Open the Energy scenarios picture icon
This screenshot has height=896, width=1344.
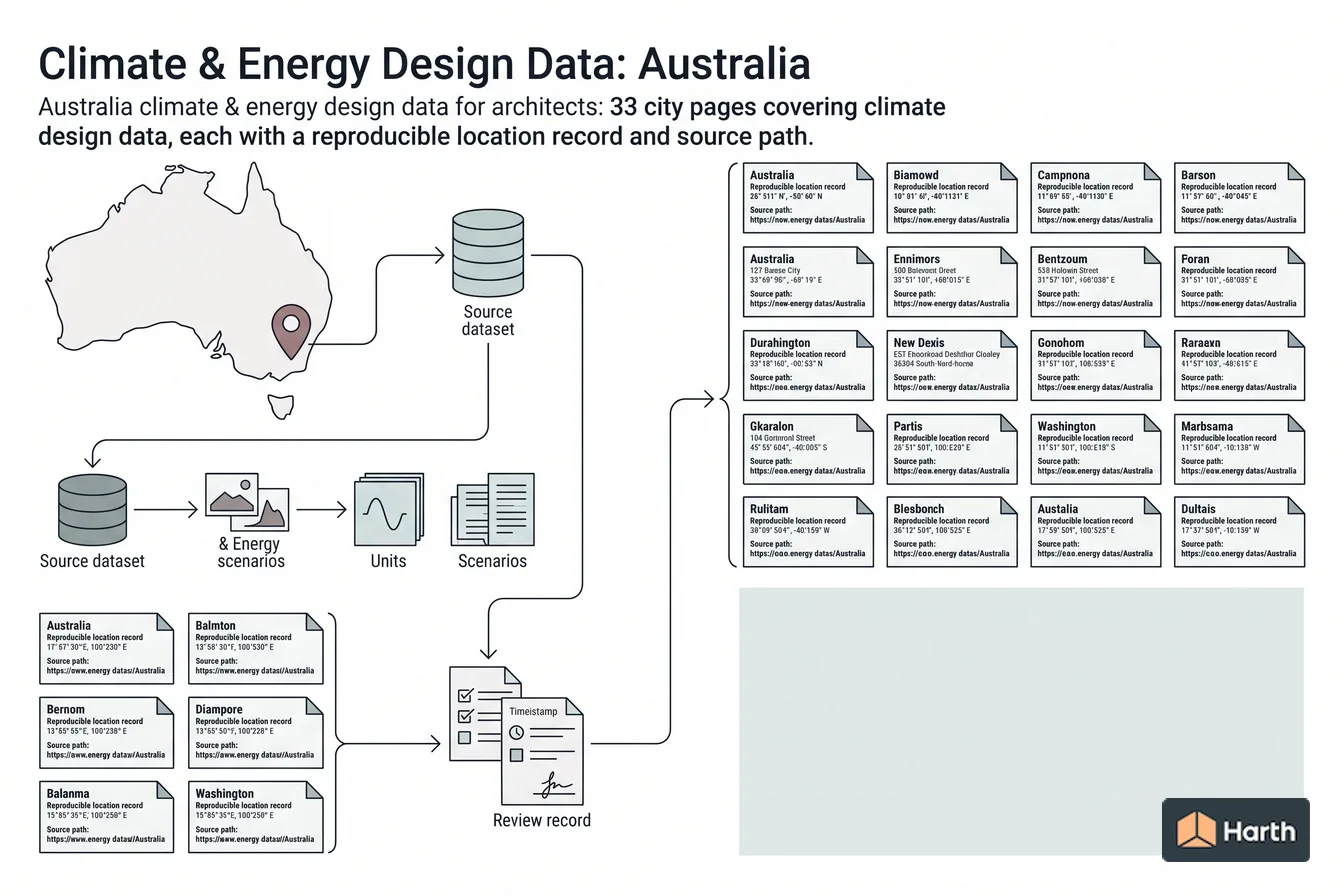[x=246, y=501]
